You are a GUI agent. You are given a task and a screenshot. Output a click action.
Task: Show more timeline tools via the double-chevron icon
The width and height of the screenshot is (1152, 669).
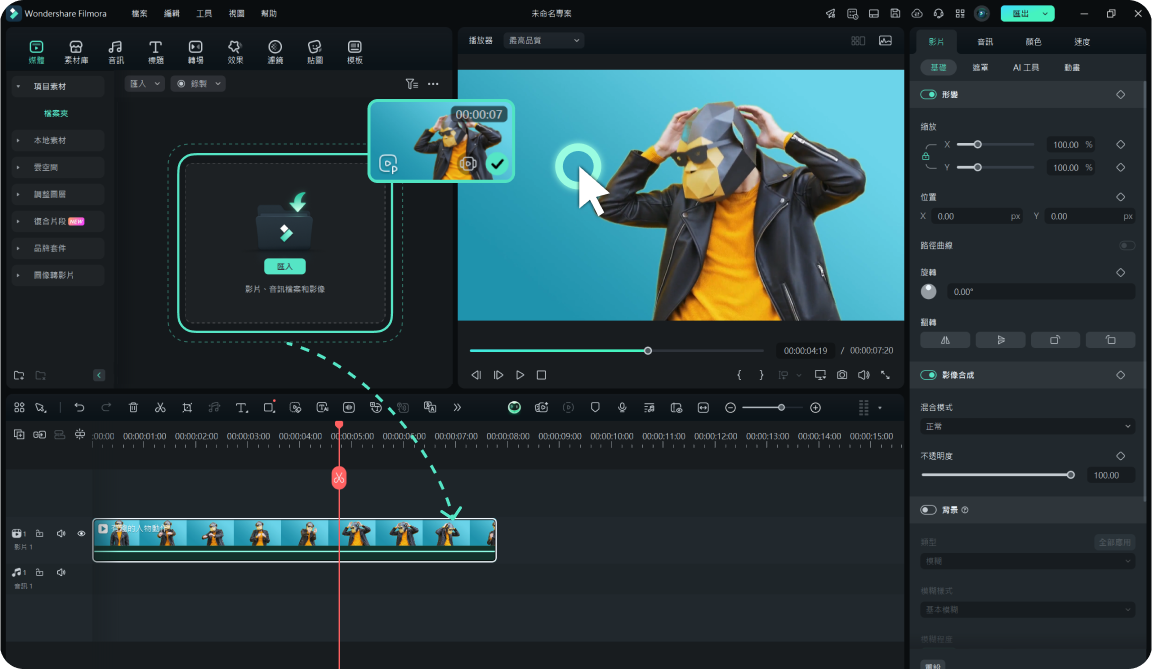457,408
